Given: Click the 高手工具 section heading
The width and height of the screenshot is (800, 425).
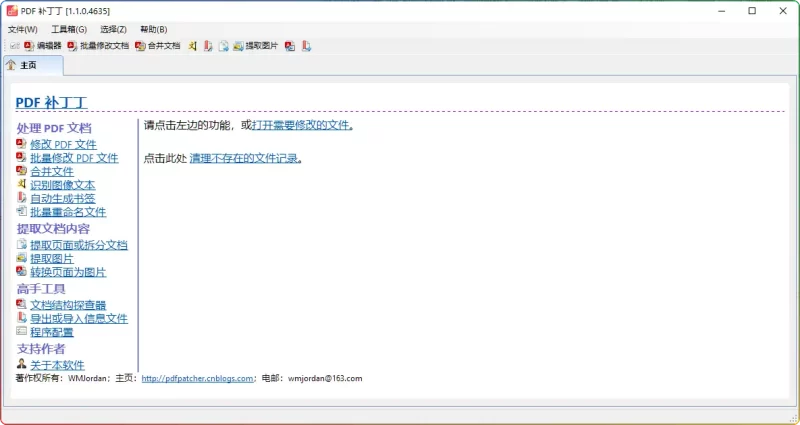Looking at the screenshot, I should [41, 289].
